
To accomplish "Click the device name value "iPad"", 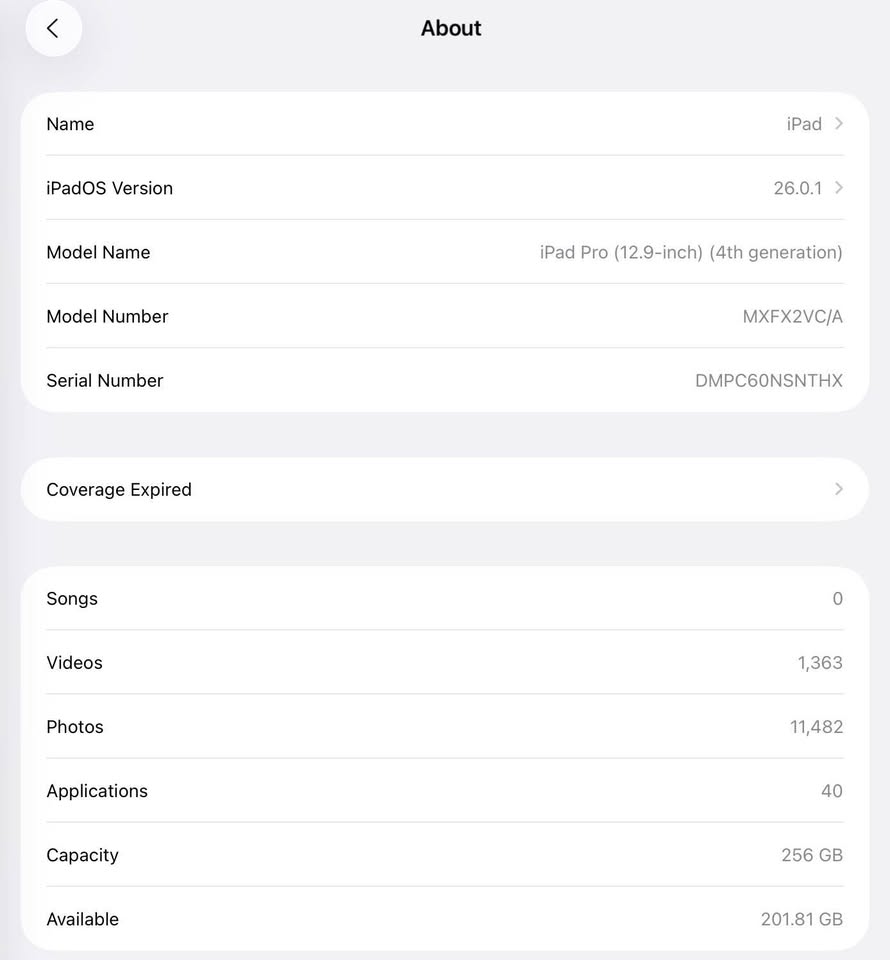I will pos(804,124).
